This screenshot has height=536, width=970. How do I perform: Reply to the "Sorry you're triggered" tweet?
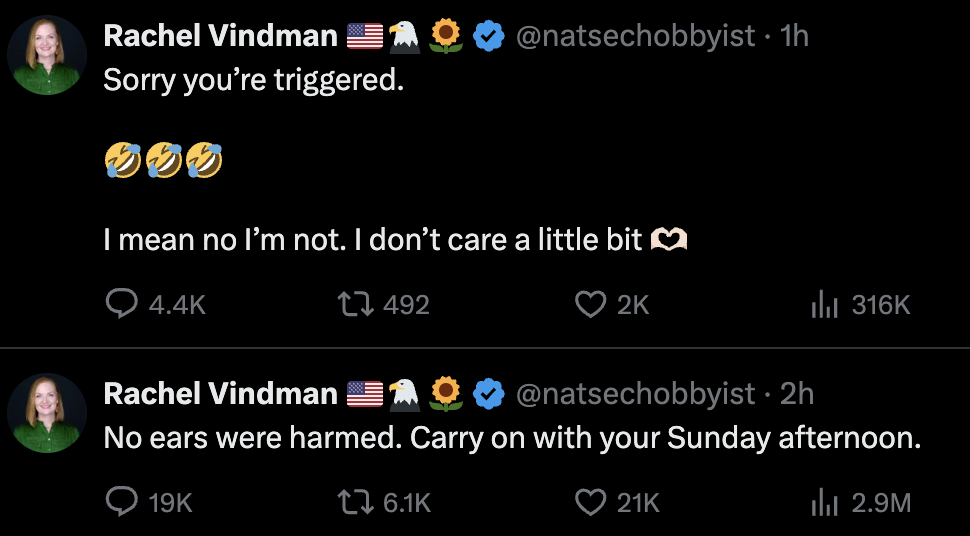[x=121, y=304]
